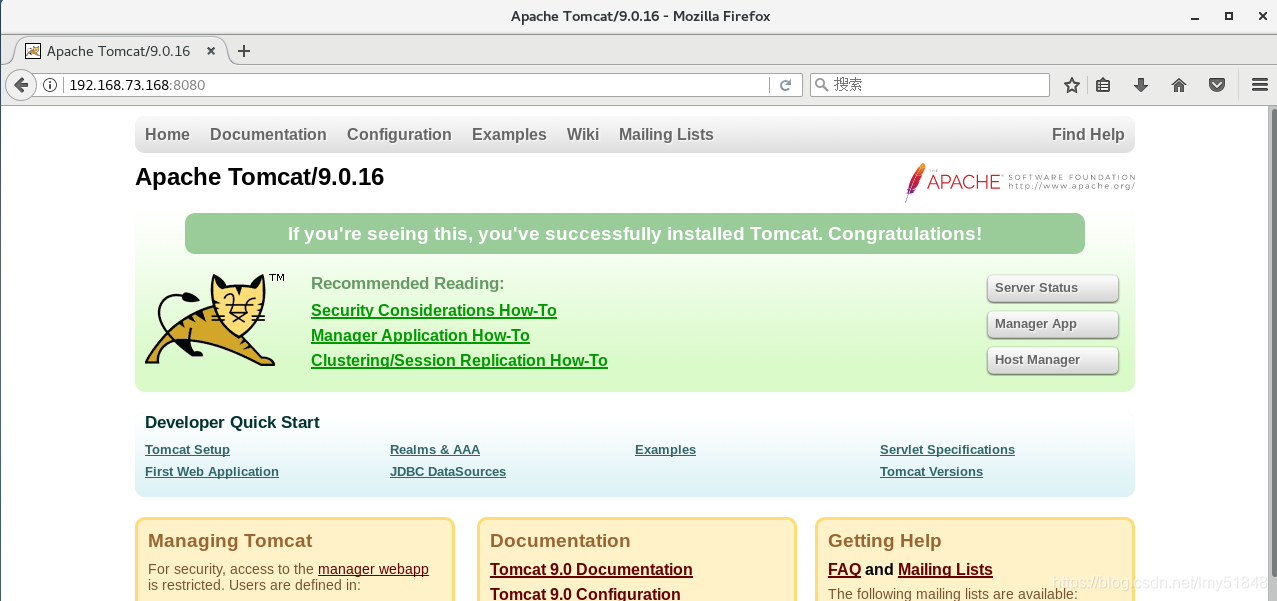Minimize the Firefox window

coord(1195,16)
